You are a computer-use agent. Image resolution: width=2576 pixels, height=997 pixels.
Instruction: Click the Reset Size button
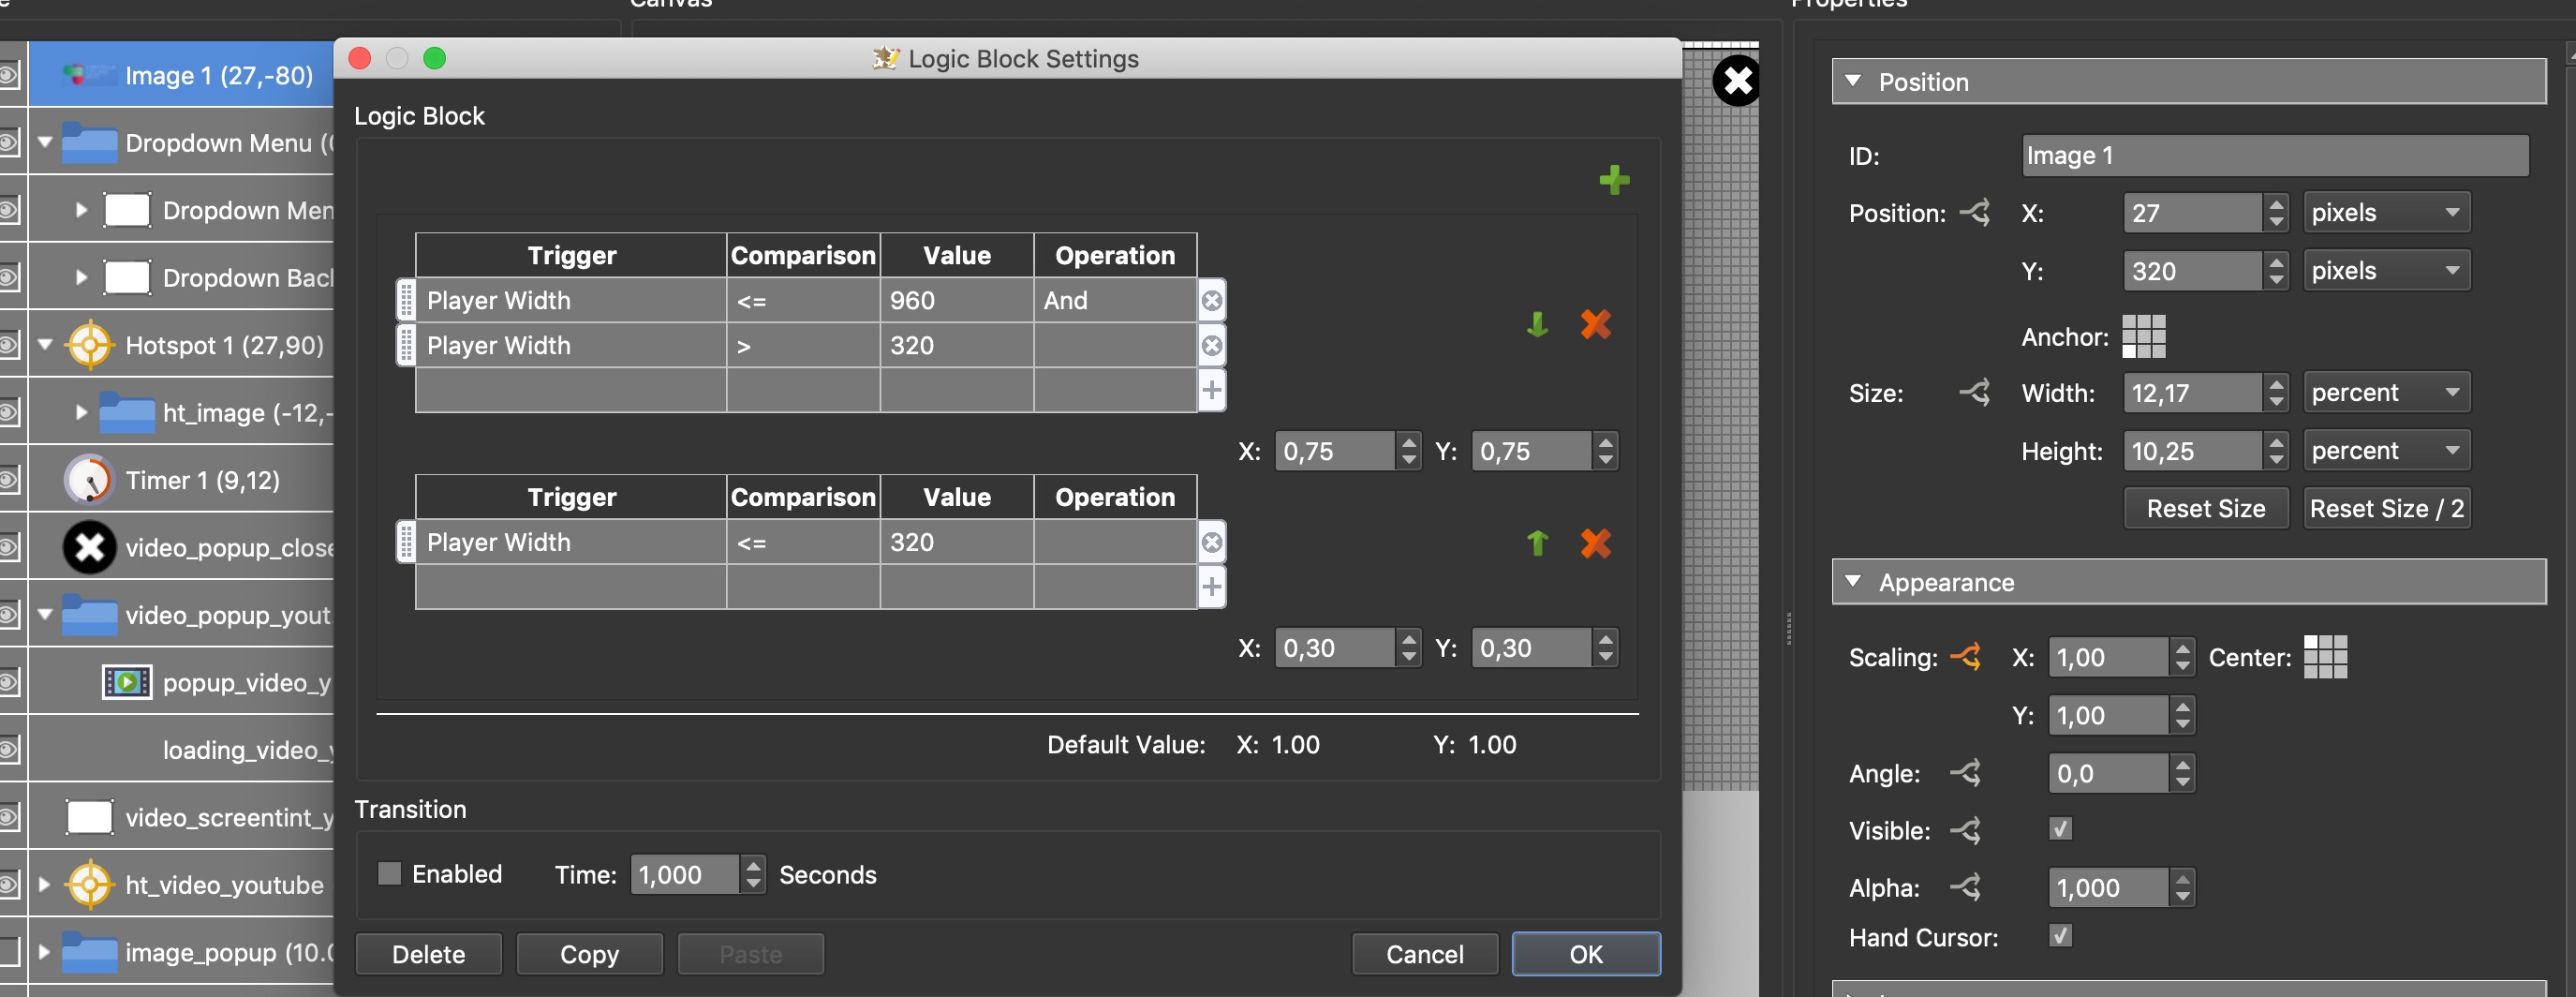(x=2205, y=508)
